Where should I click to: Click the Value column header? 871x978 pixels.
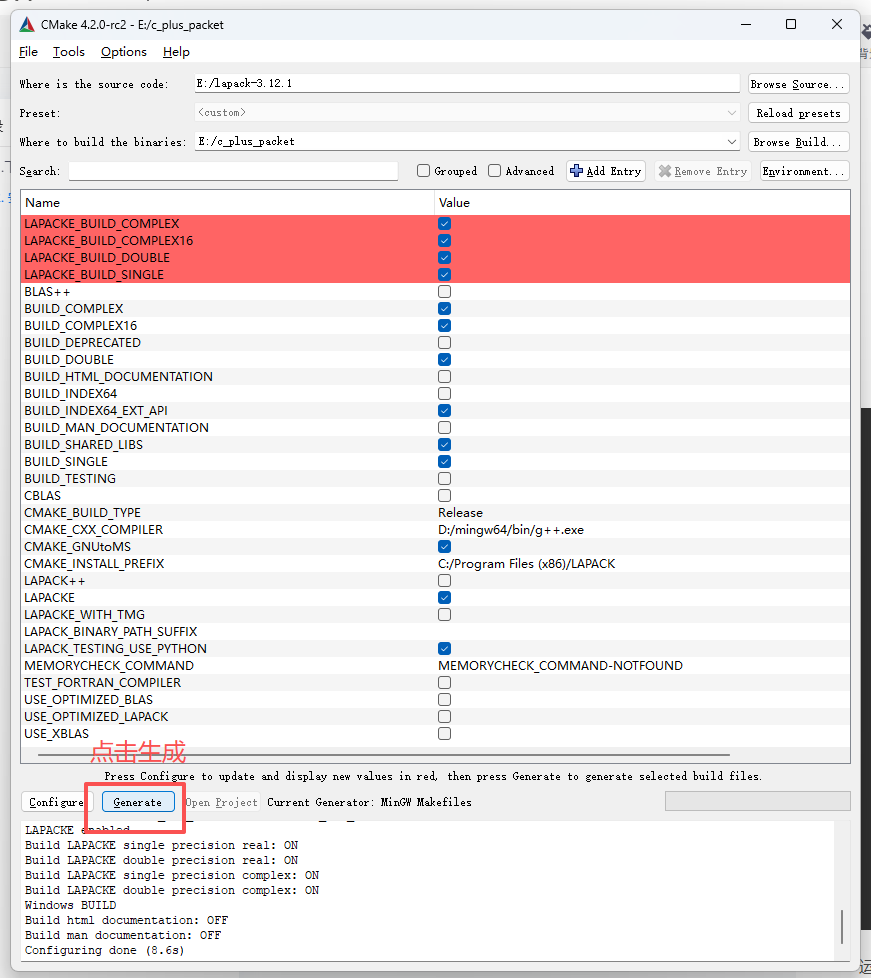pyautogui.click(x=642, y=203)
